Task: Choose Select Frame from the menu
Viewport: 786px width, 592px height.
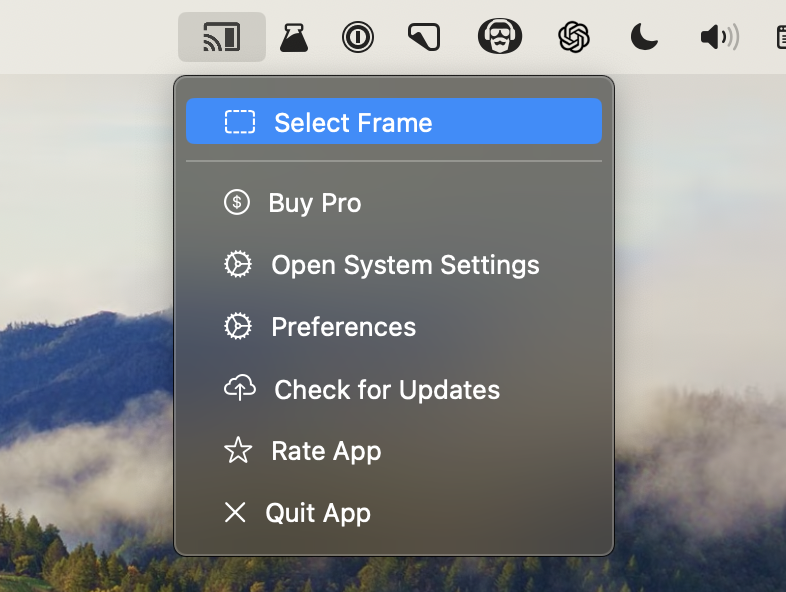Action: coord(394,121)
